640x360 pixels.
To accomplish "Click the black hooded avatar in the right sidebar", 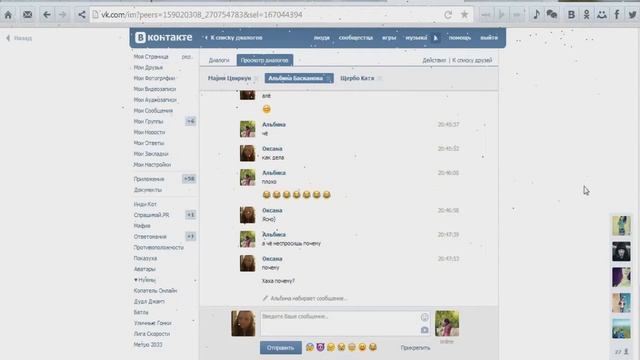I will 621,251.
